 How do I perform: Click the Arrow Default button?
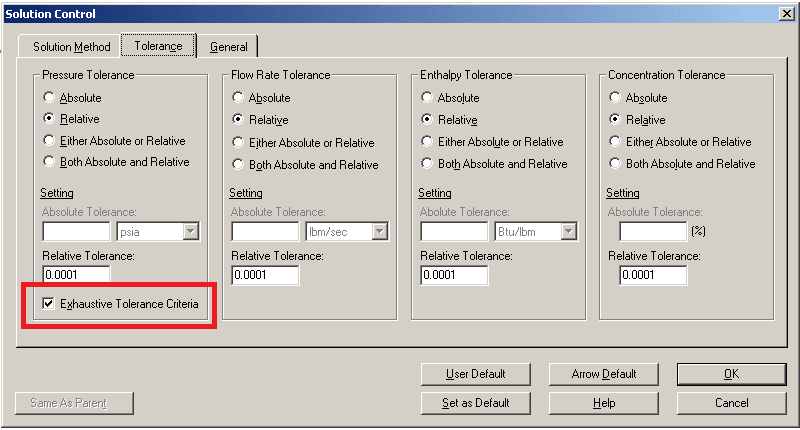coord(604,374)
